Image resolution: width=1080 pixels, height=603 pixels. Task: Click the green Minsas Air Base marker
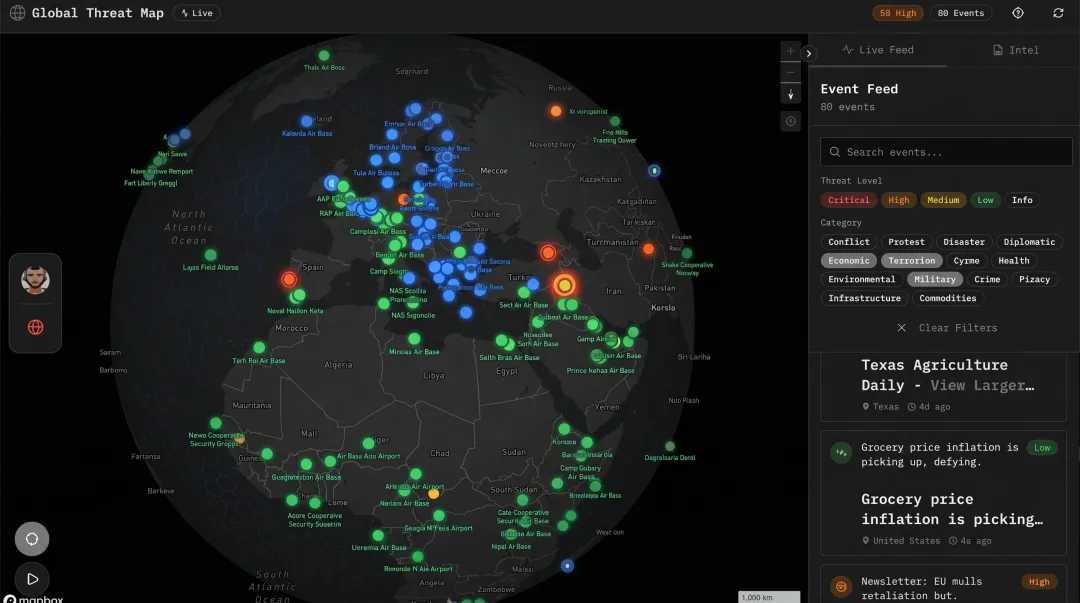point(414,338)
